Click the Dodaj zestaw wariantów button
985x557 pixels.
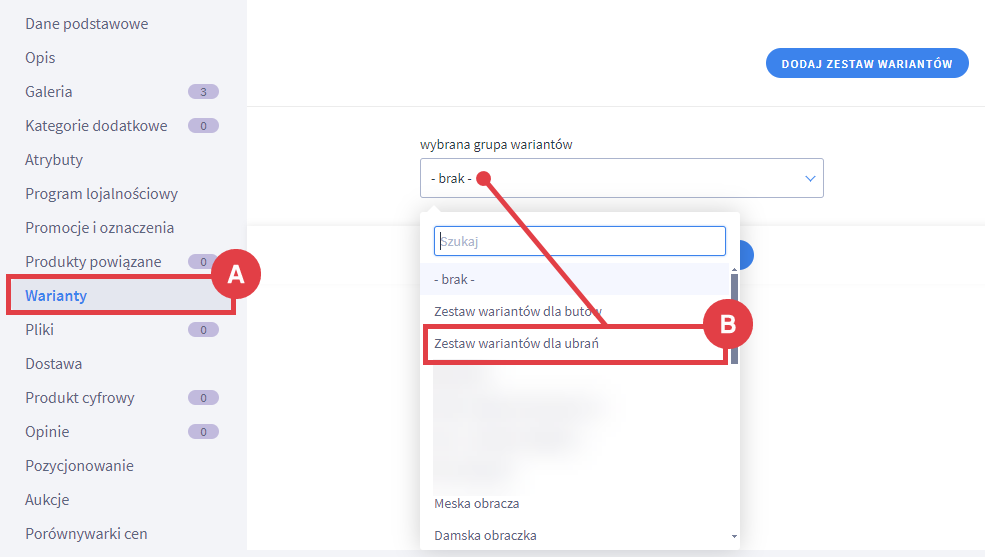click(867, 63)
